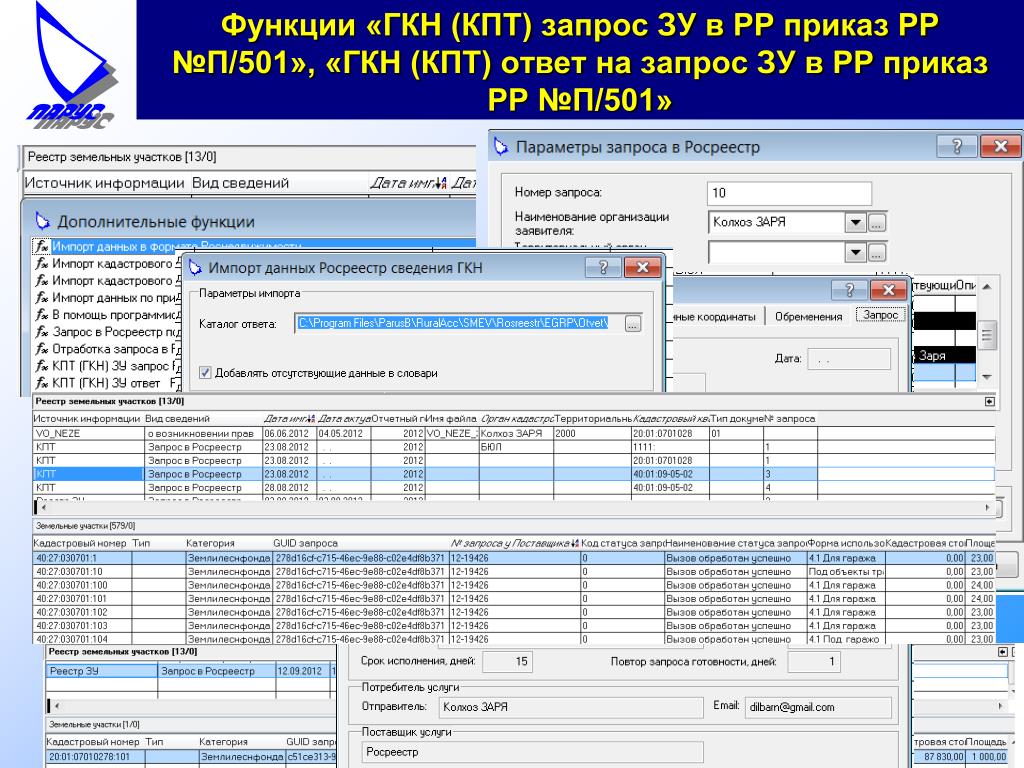Open help in Параметры запроса в Росреестр window

point(957,146)
